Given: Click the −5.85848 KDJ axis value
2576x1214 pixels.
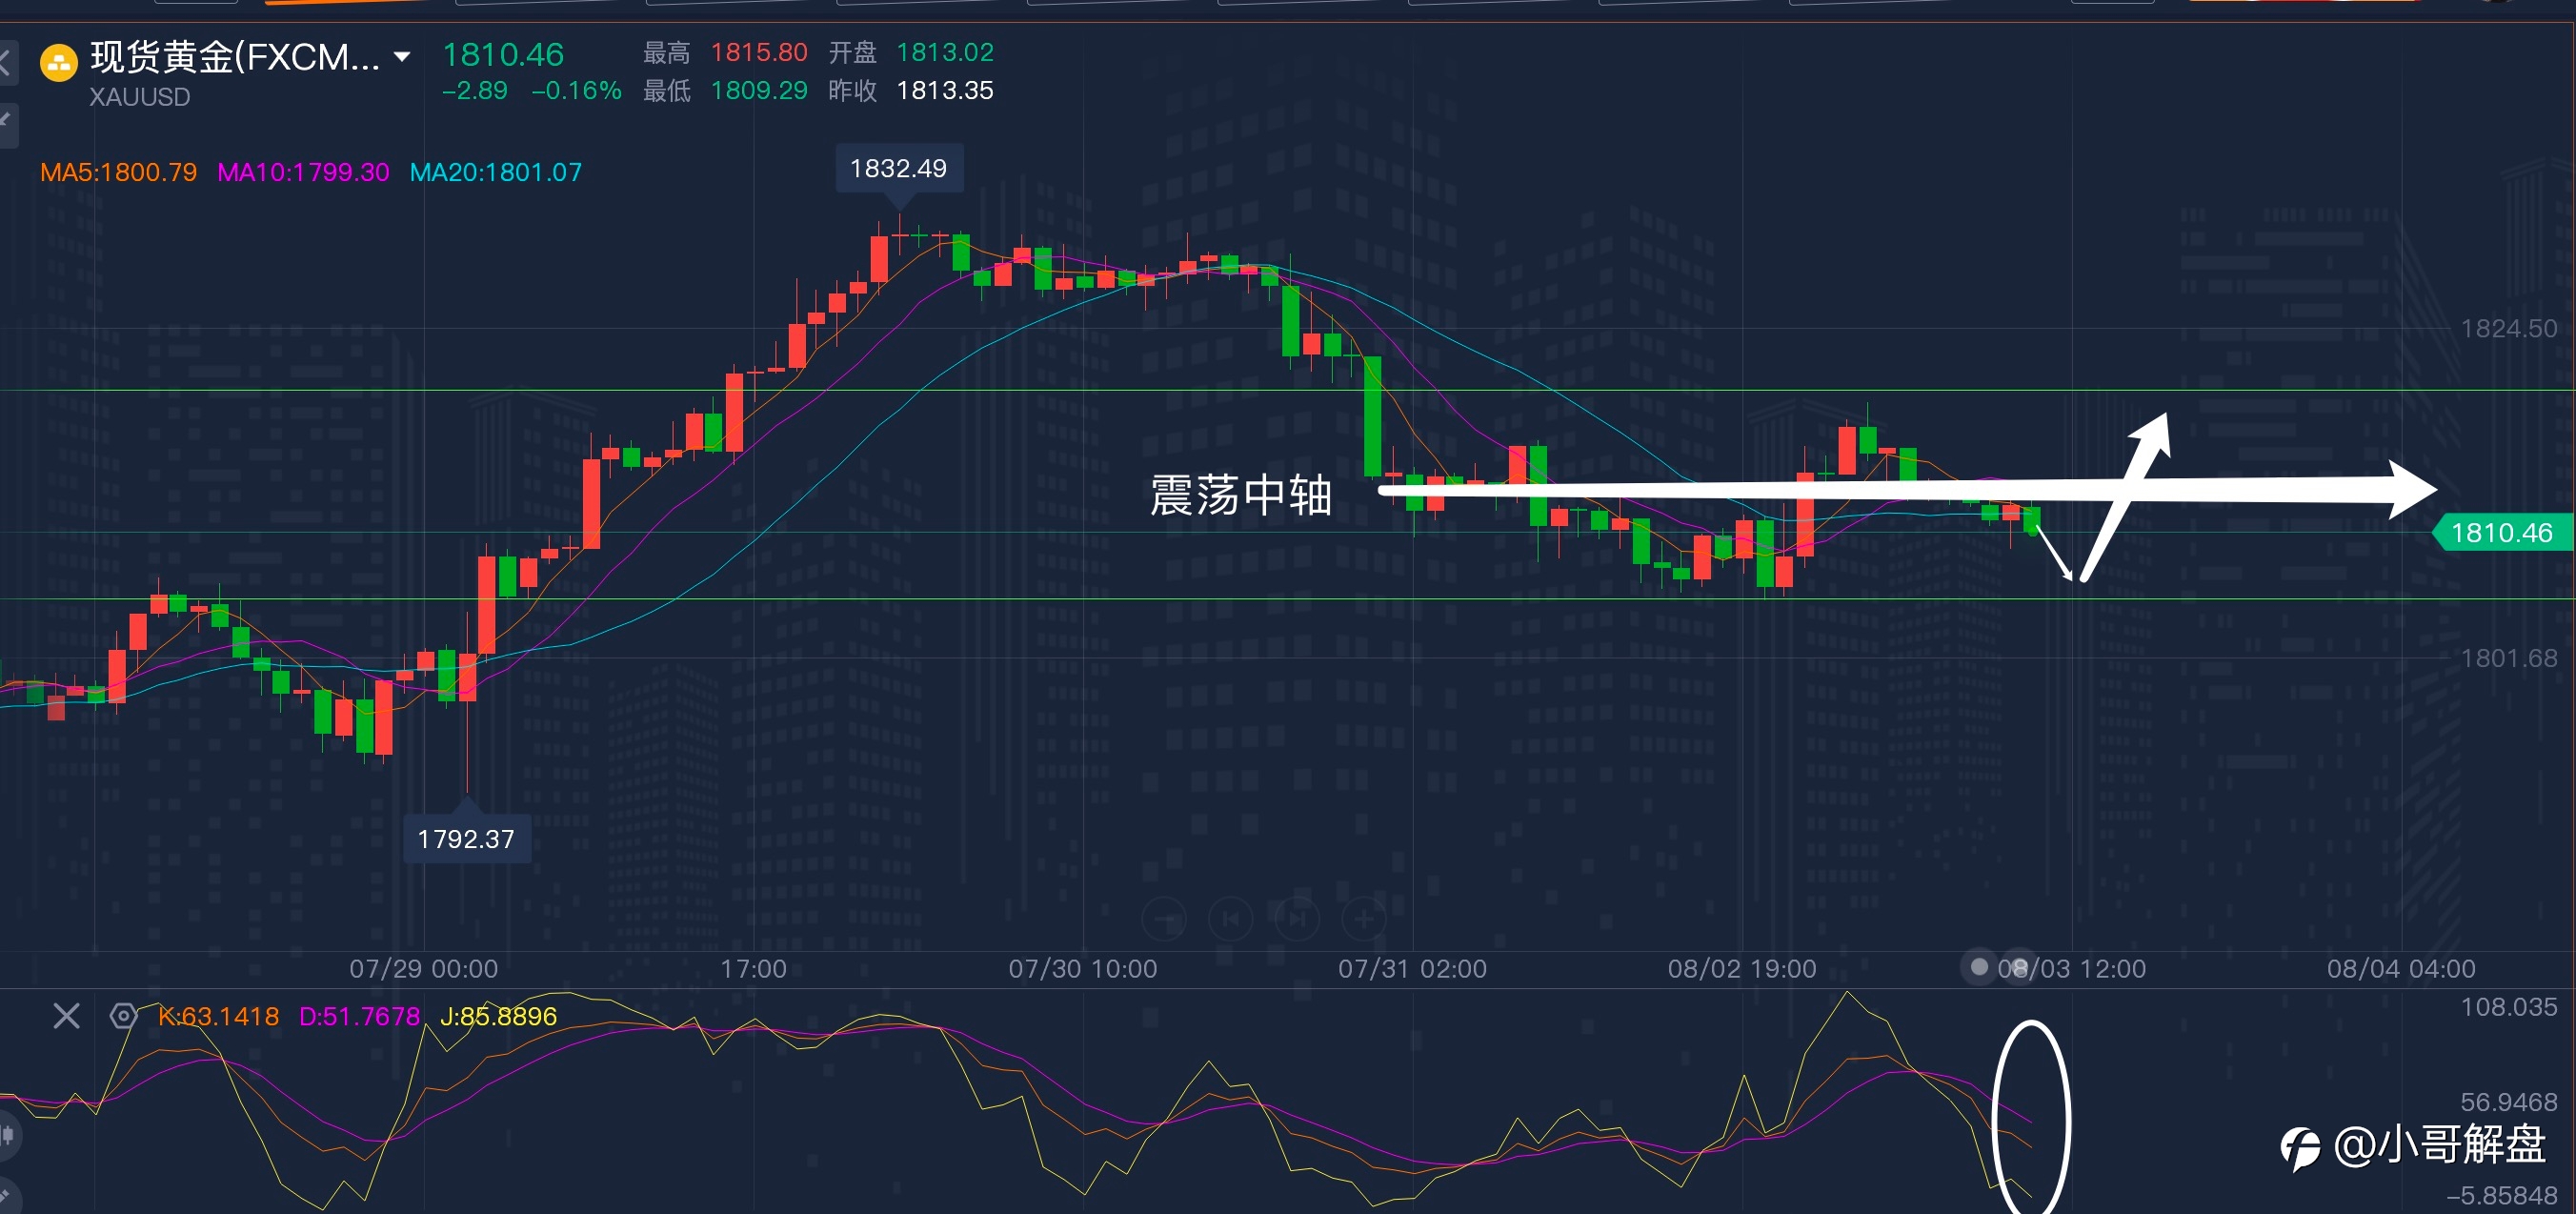Looking at the screenshot, I should tap(2501, 1195).
